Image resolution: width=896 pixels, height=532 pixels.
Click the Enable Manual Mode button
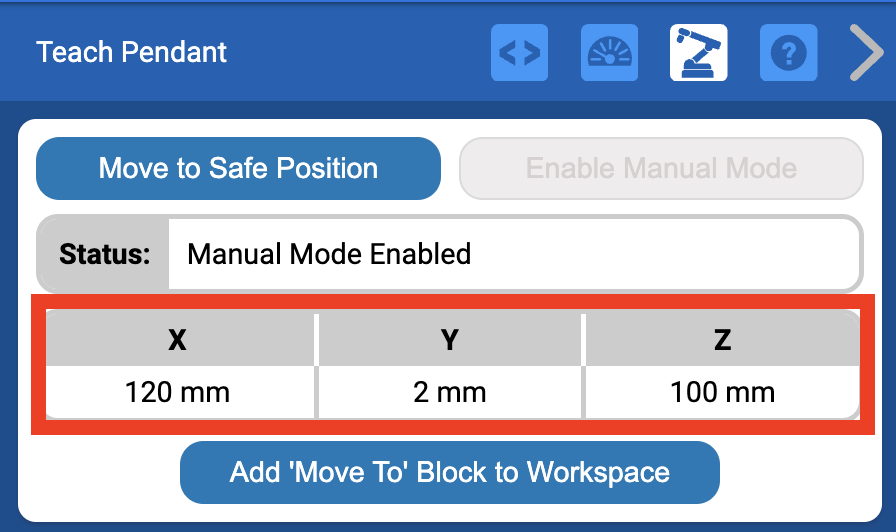(661, 168)
